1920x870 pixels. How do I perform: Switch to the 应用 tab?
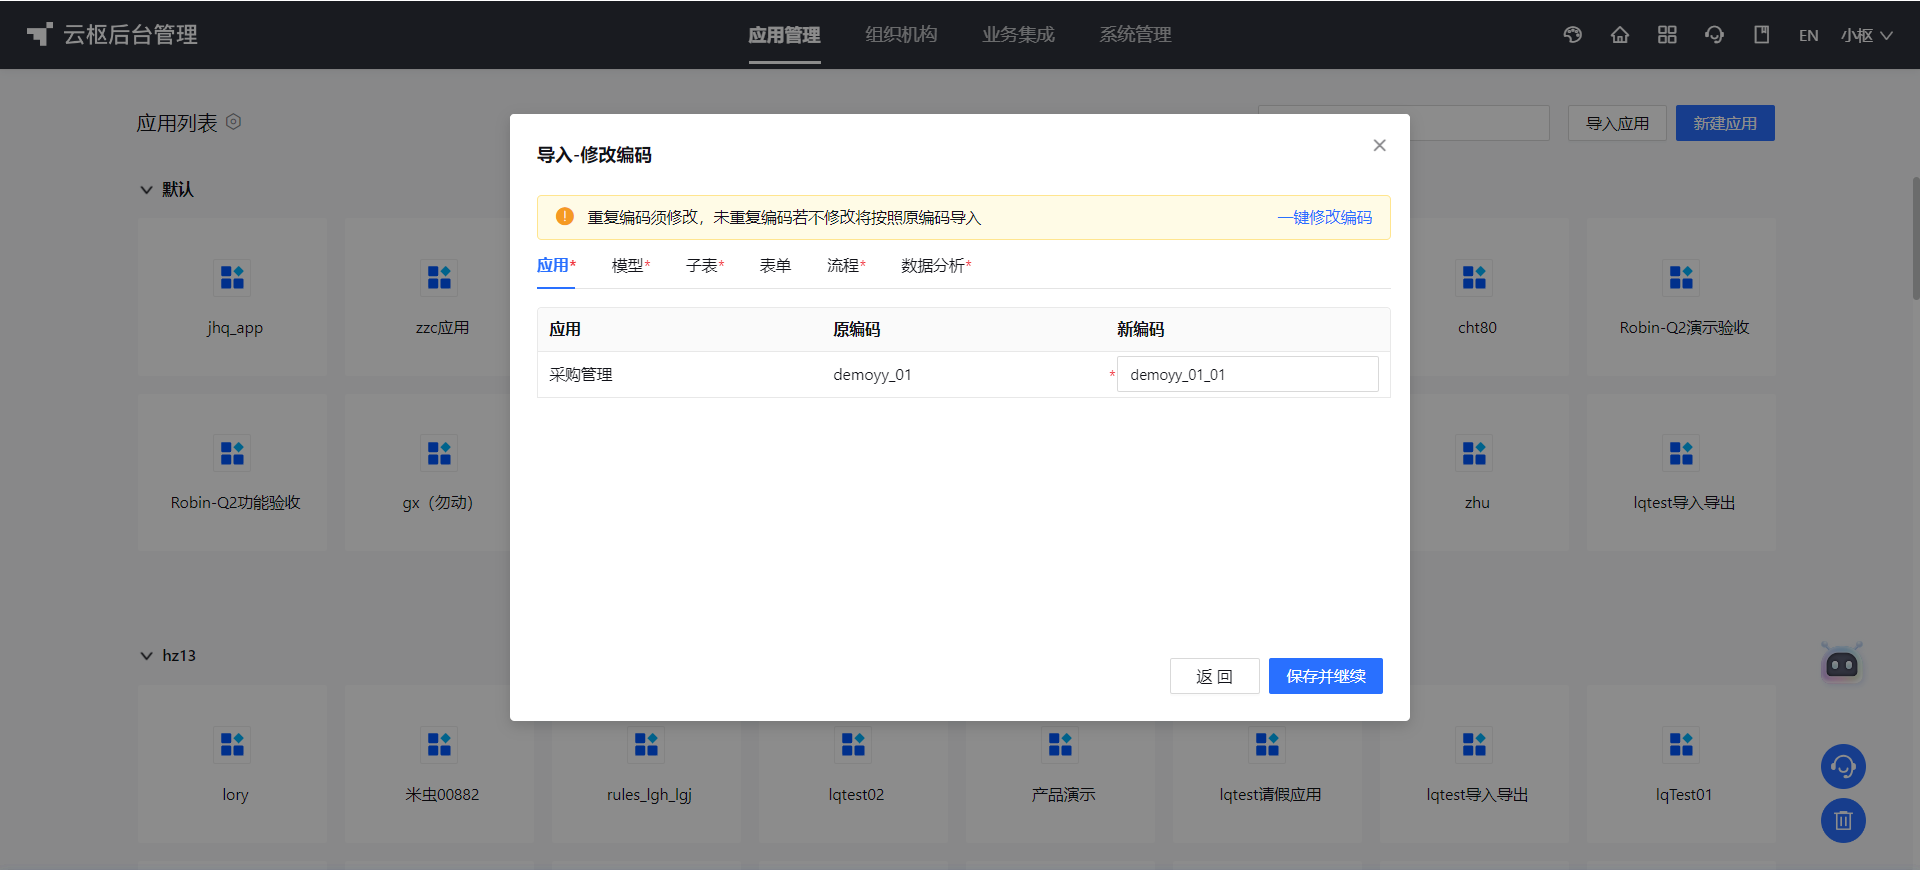[x=556, y=265]
